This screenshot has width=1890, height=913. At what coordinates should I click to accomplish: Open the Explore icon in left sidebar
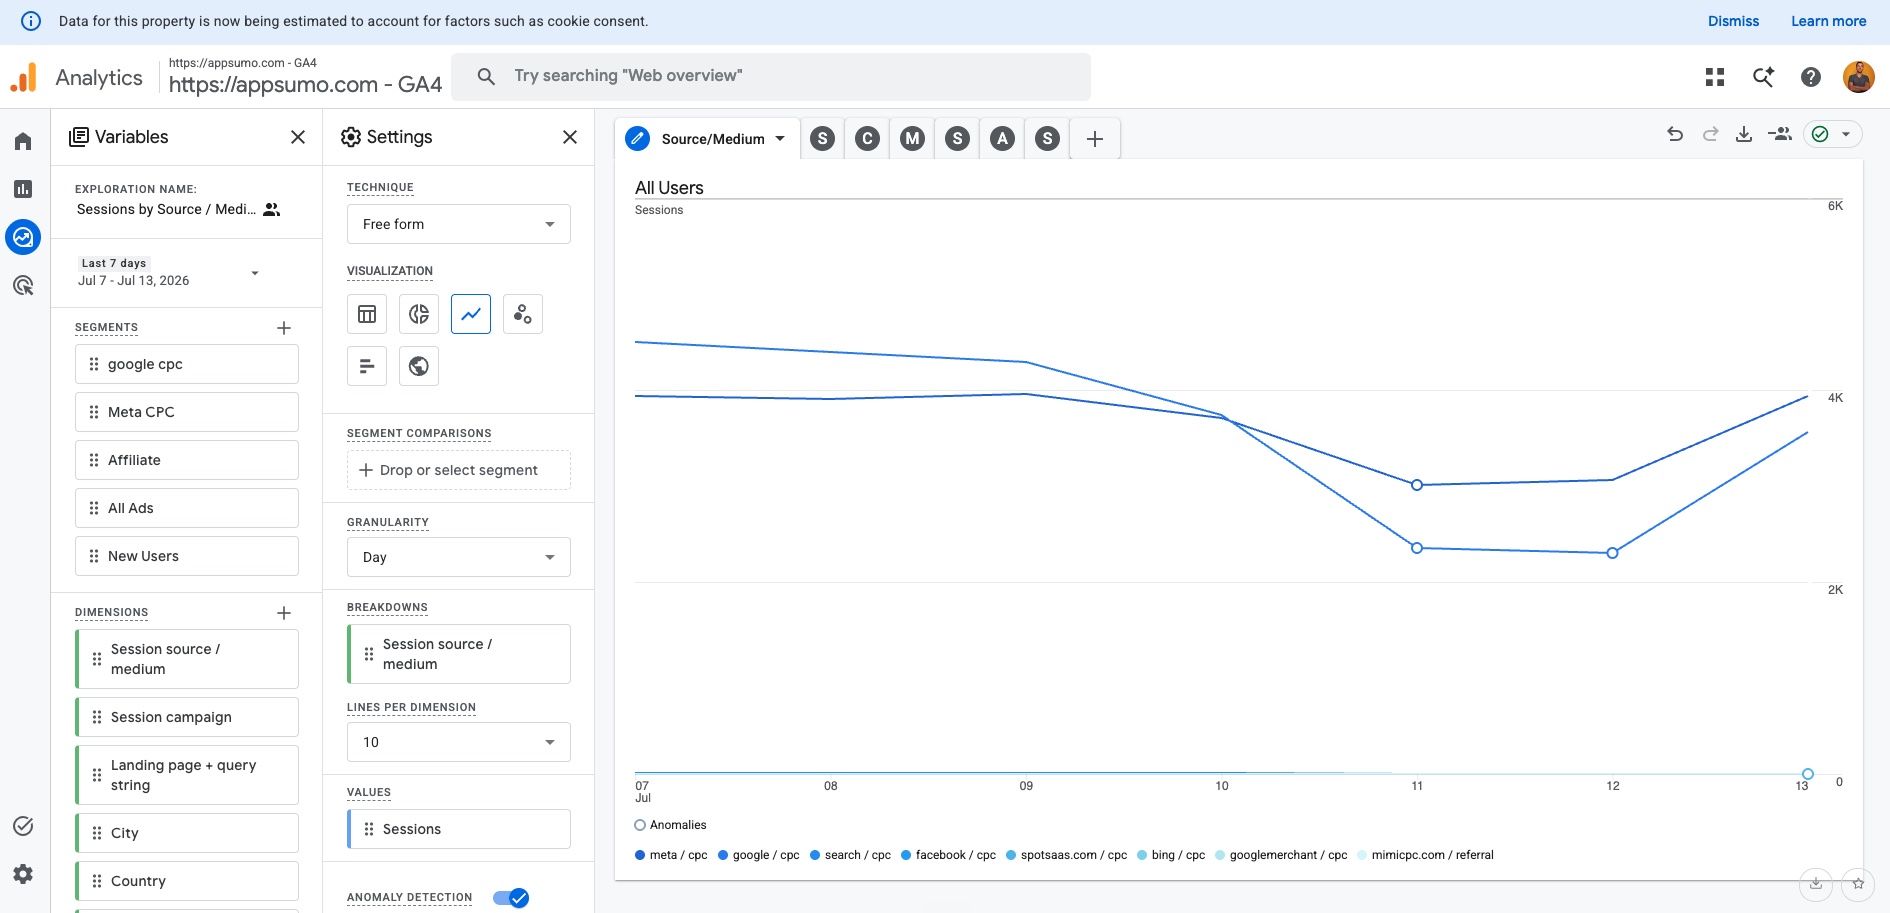click(x=23, y=237)
